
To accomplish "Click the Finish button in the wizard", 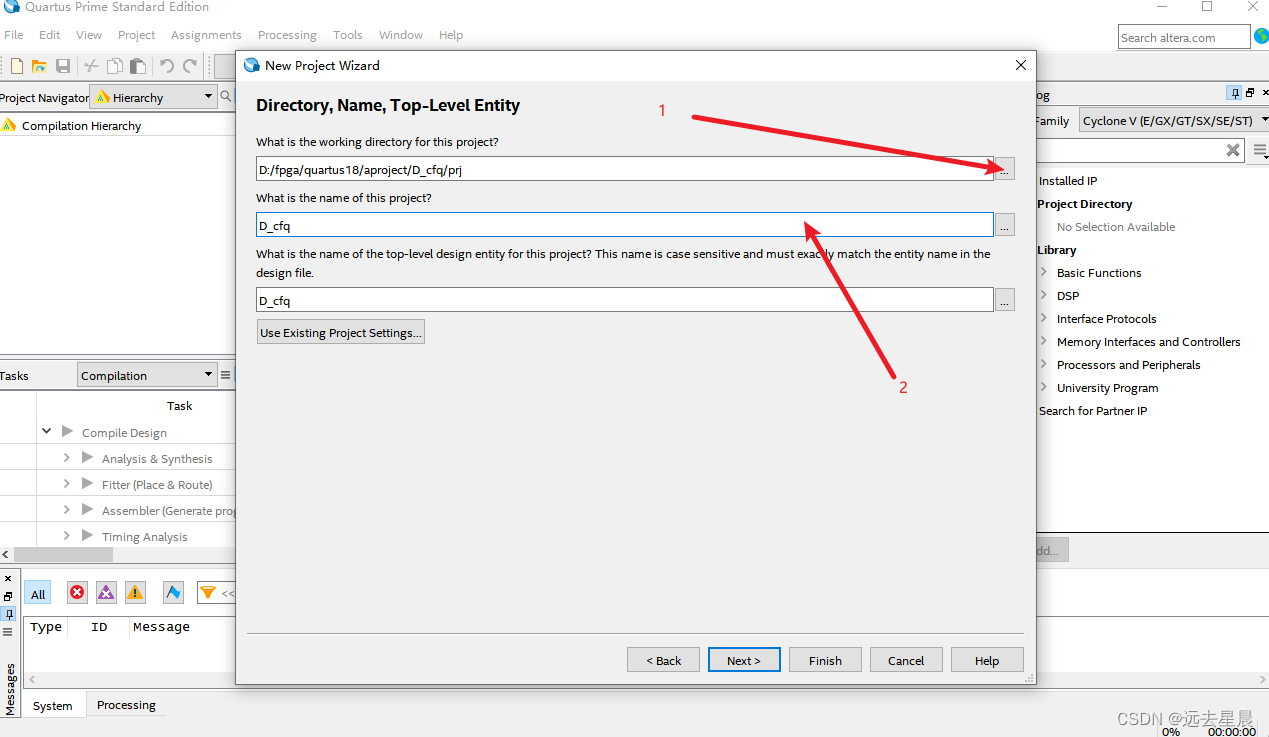I will pos(825,660).
